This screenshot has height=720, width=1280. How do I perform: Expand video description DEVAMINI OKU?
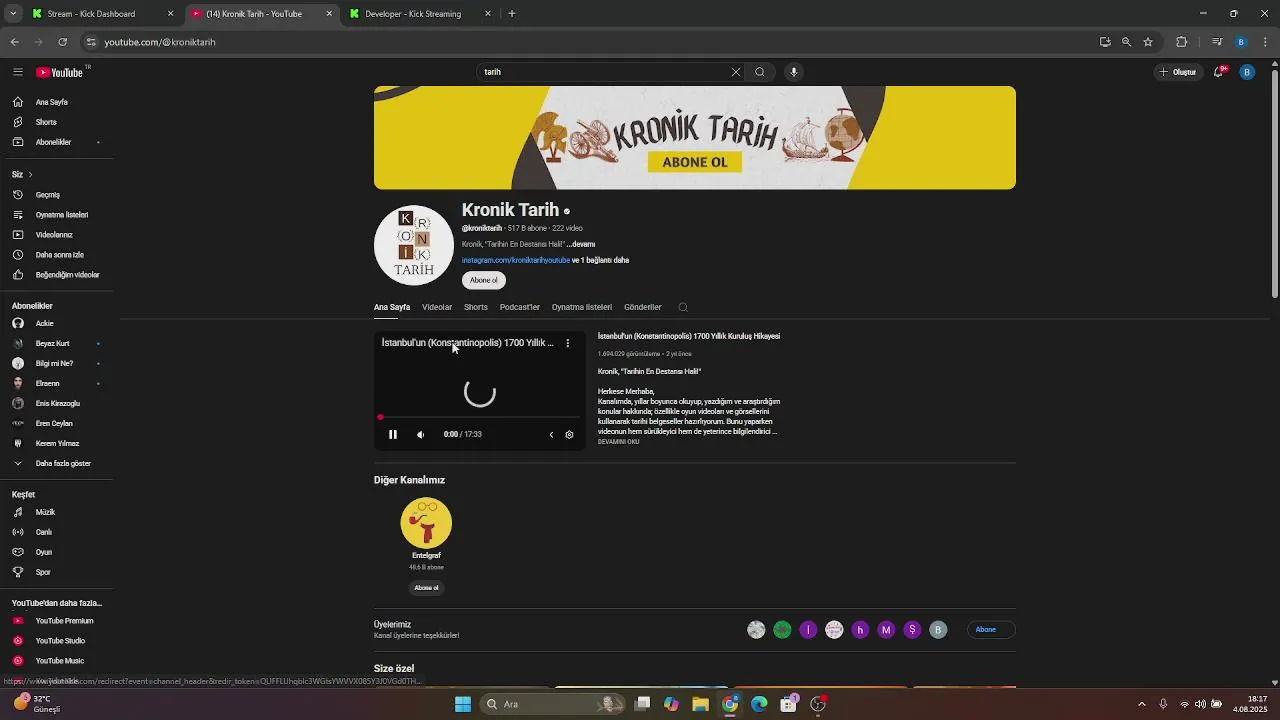tap(618, 441)
